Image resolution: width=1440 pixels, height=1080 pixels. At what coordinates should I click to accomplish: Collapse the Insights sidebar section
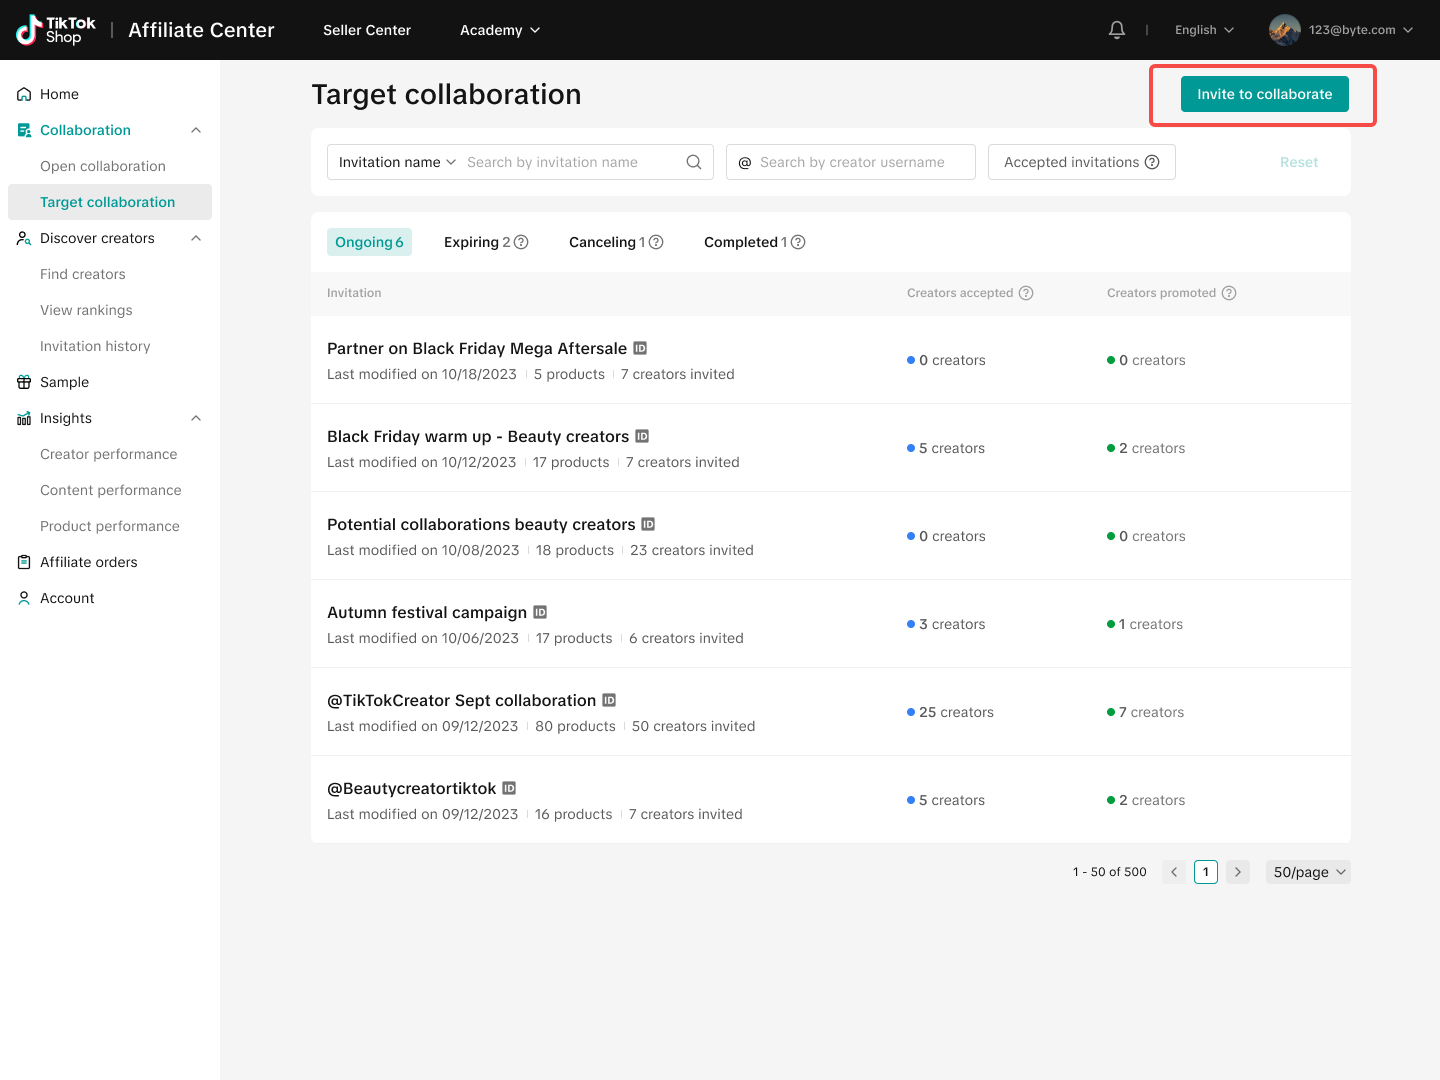coord(196,418)
